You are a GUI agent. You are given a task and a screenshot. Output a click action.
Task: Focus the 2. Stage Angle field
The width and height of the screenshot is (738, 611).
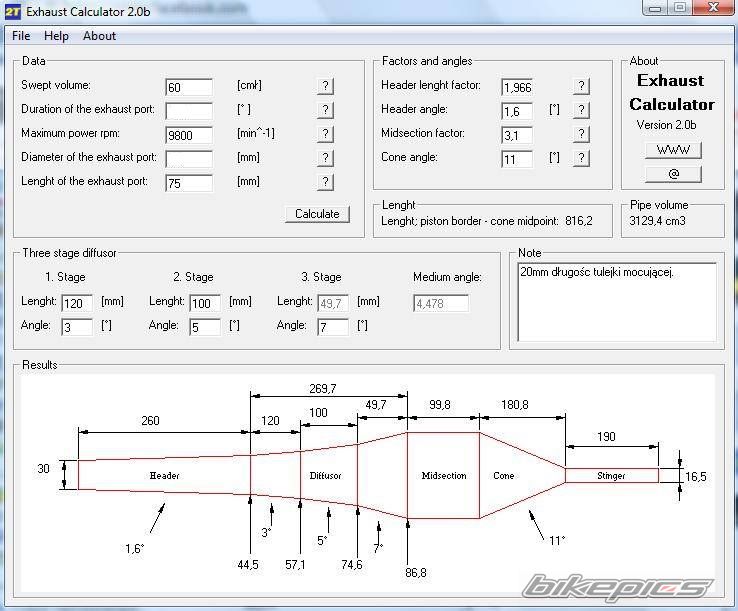pyautogui.click(x=205, y=328)
